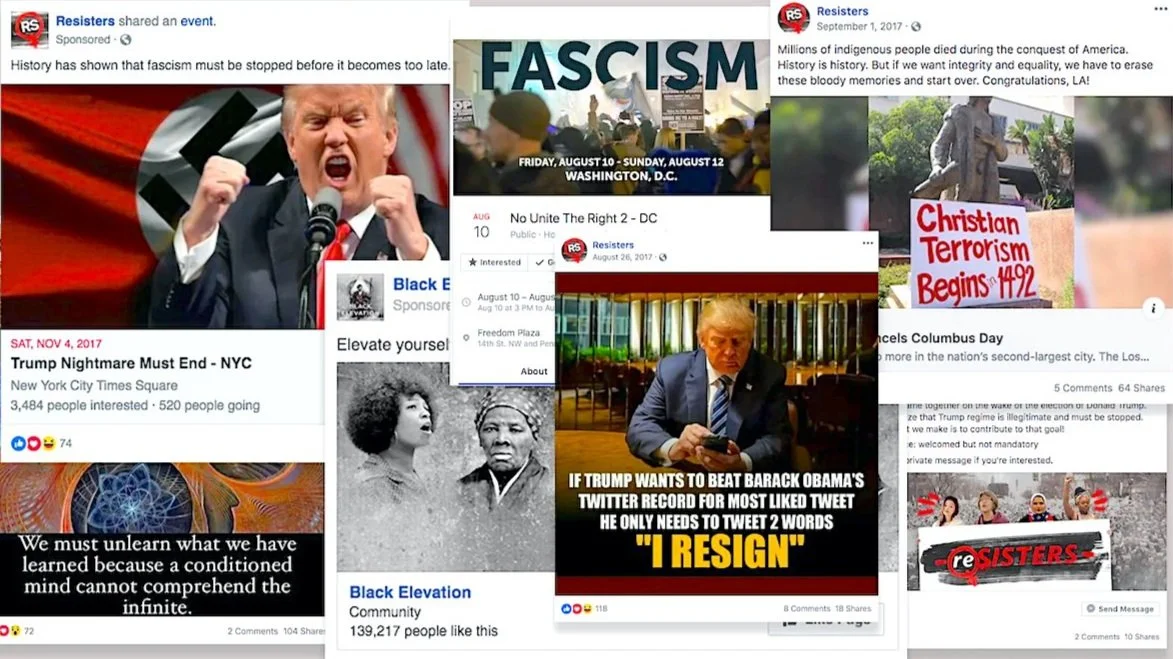Click the Send Message button
This screenshot has width=1173, height=659.
[x=1120, y=609]
